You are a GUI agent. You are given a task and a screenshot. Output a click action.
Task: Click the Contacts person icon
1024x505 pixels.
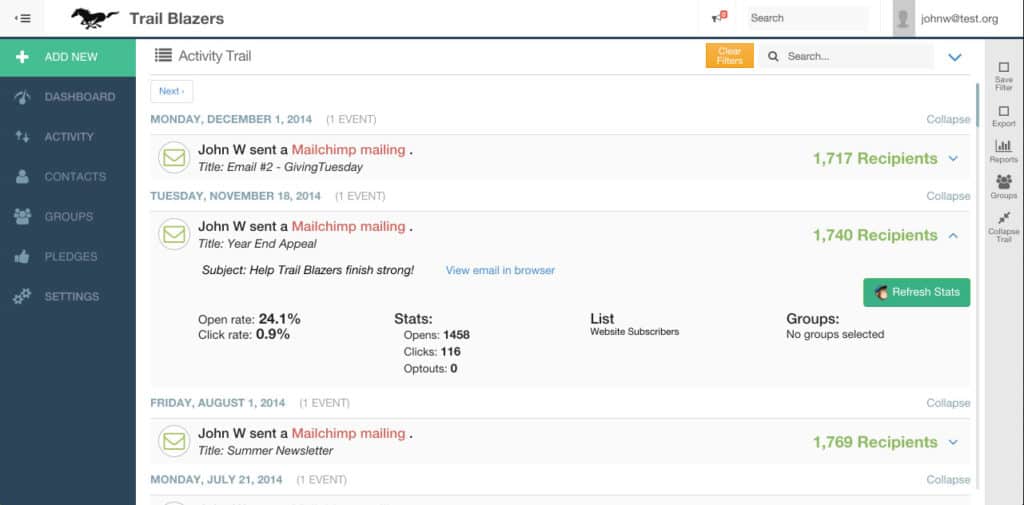pyautogui.click(x=22, y=177)
